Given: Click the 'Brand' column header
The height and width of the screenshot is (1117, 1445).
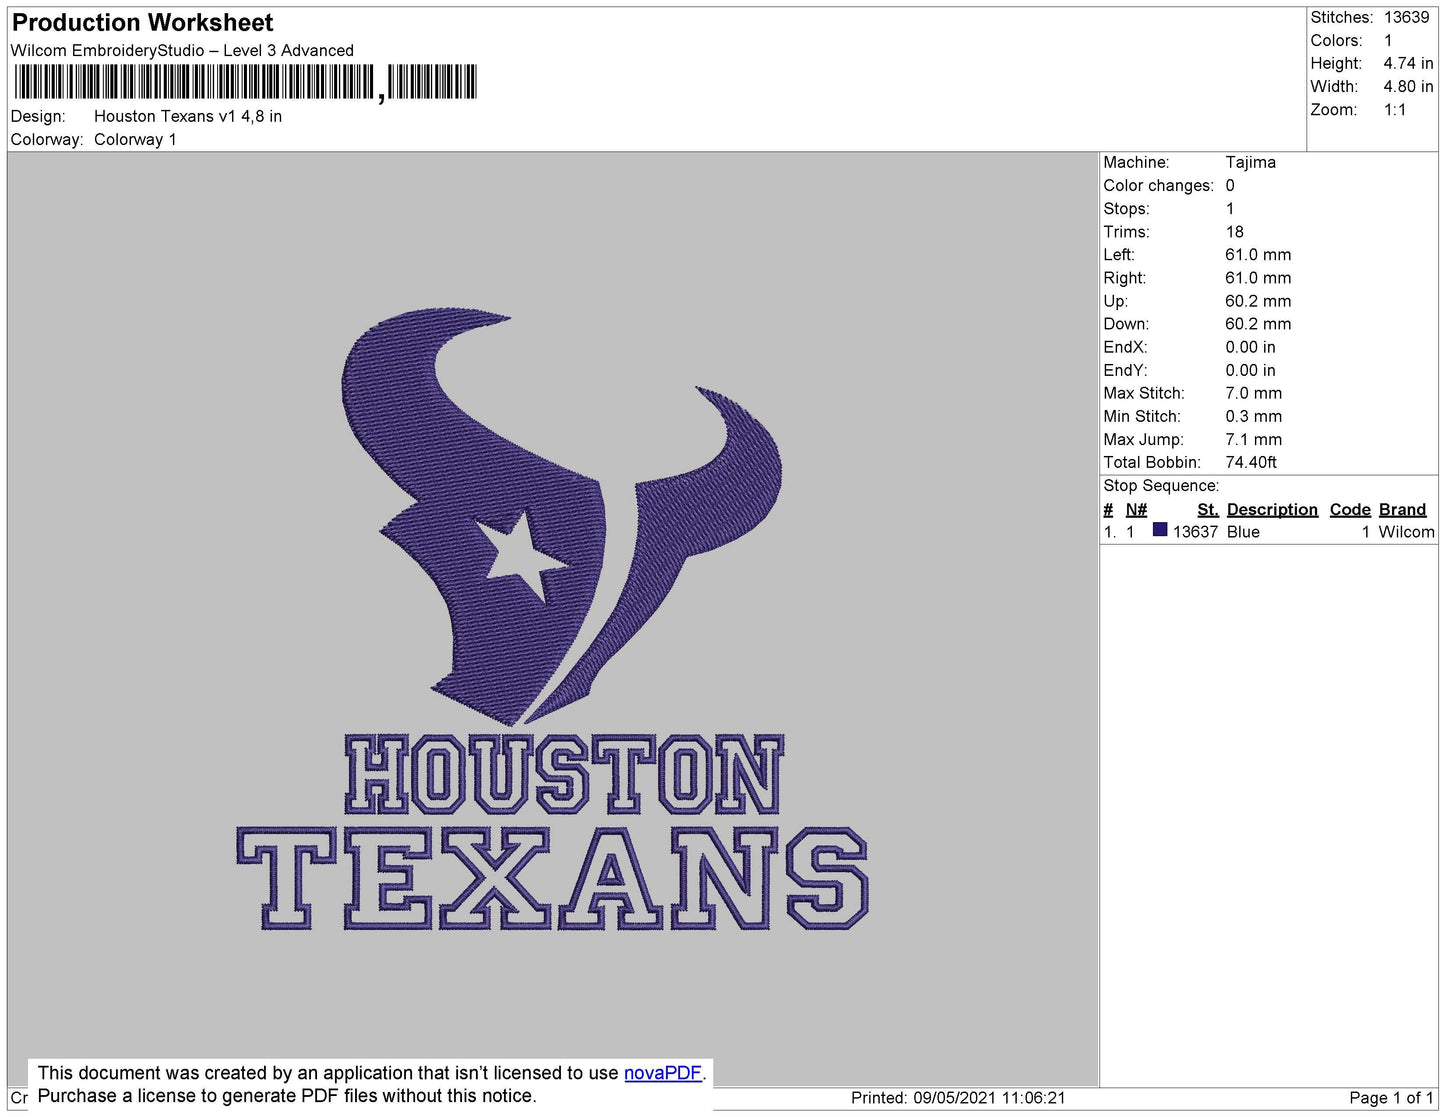Looking at the screenshot, I should click(x=1402, y=509).
